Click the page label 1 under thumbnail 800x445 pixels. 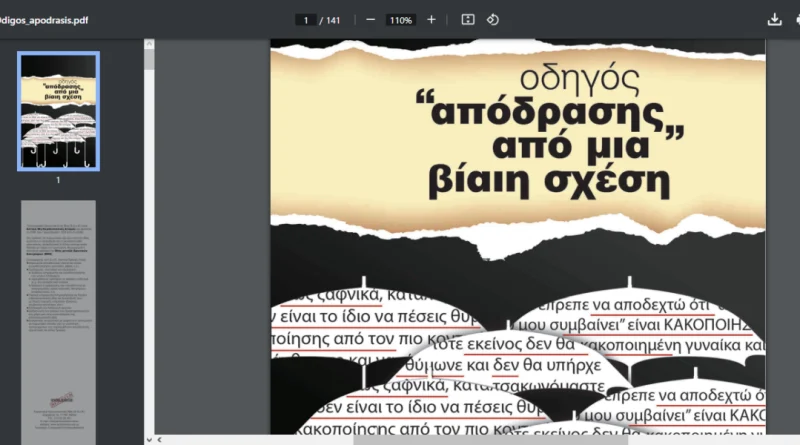tap(58, 180)
